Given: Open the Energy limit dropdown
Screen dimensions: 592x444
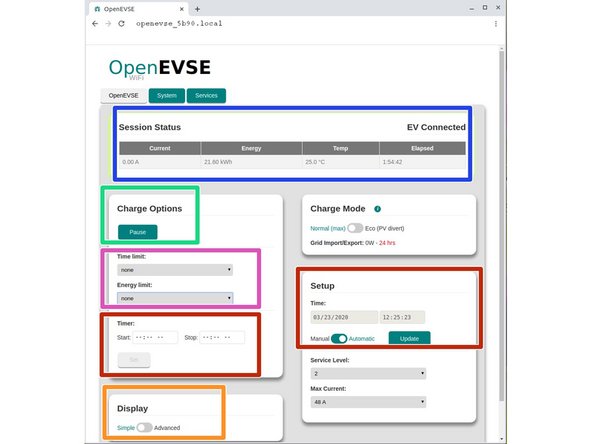Looking at the screenshot, I should click(x=175, y=298).
